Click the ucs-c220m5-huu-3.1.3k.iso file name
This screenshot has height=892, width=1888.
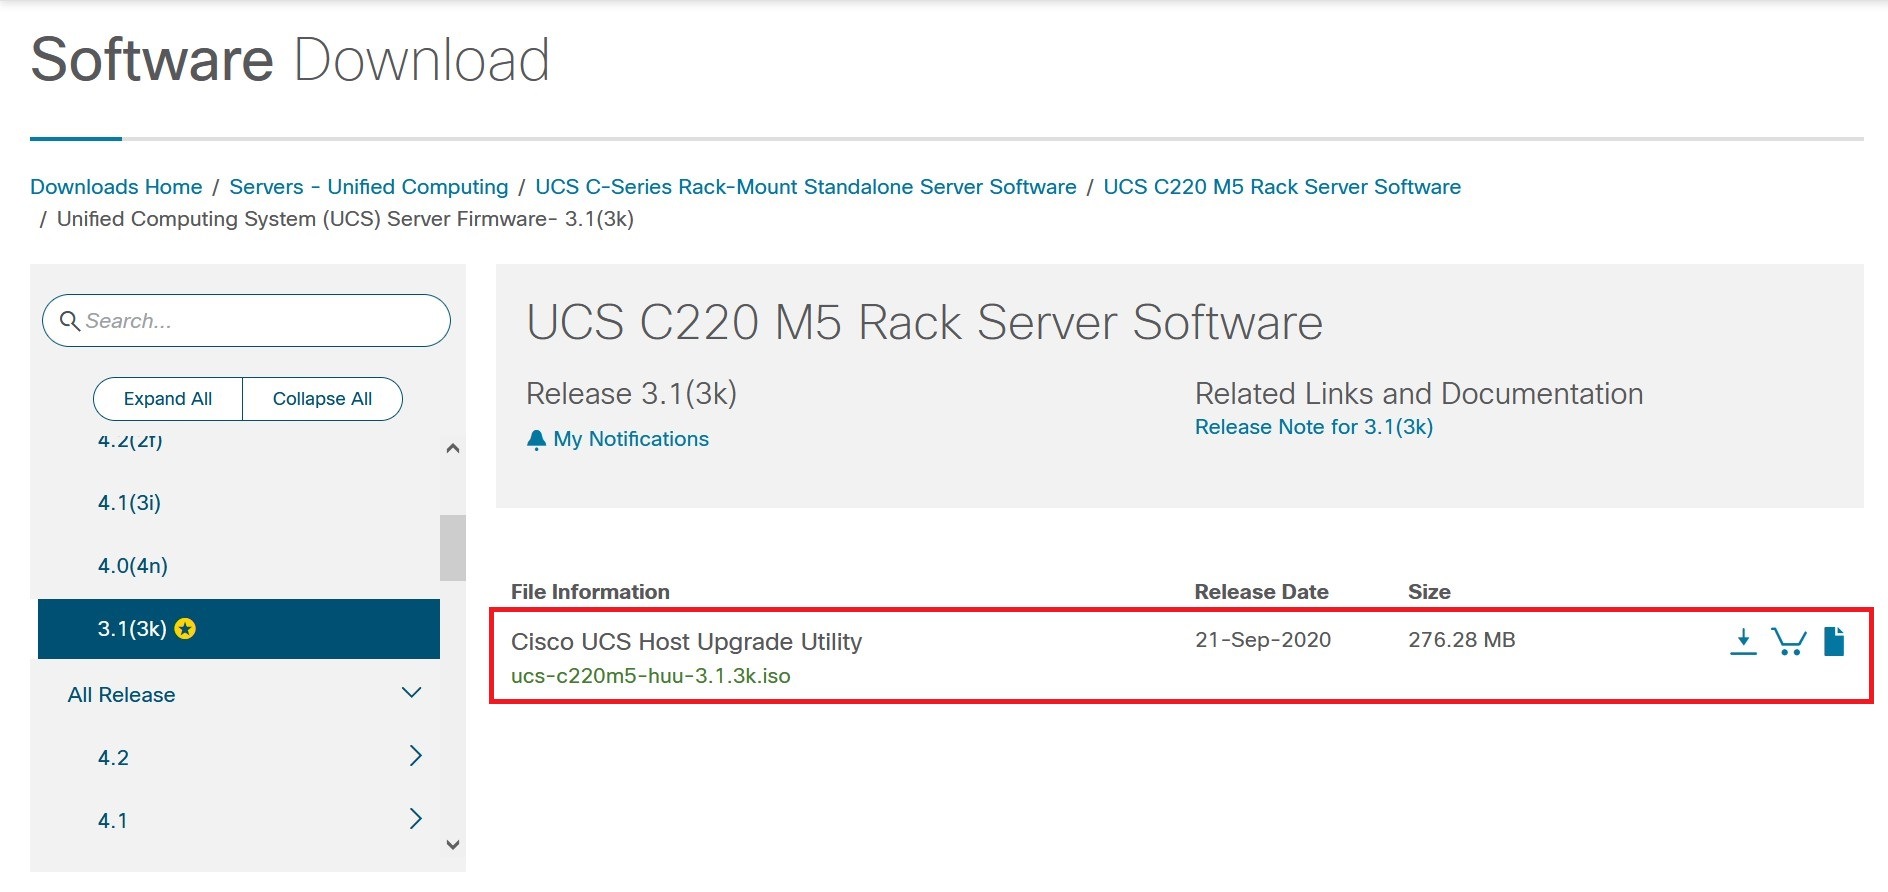(651, 676)
